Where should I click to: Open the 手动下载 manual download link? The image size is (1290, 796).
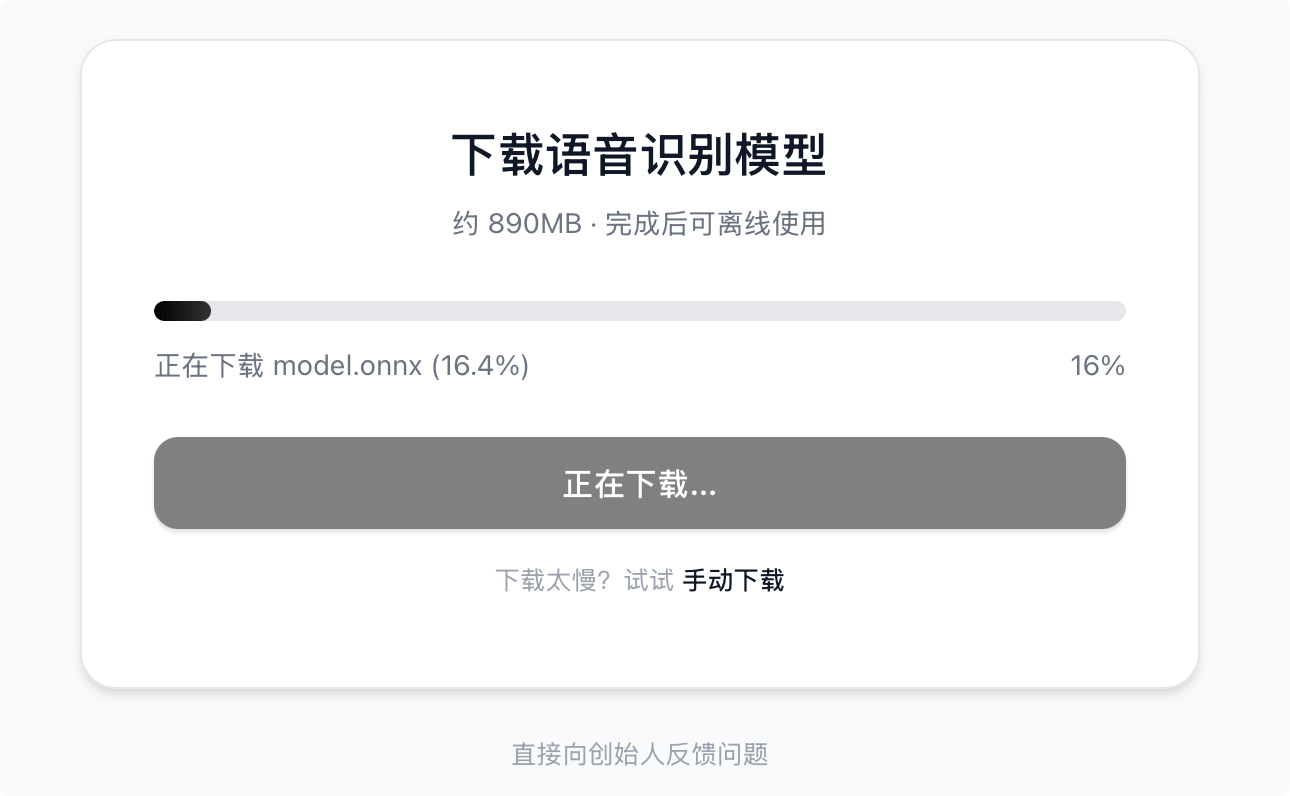coord(733,580)
